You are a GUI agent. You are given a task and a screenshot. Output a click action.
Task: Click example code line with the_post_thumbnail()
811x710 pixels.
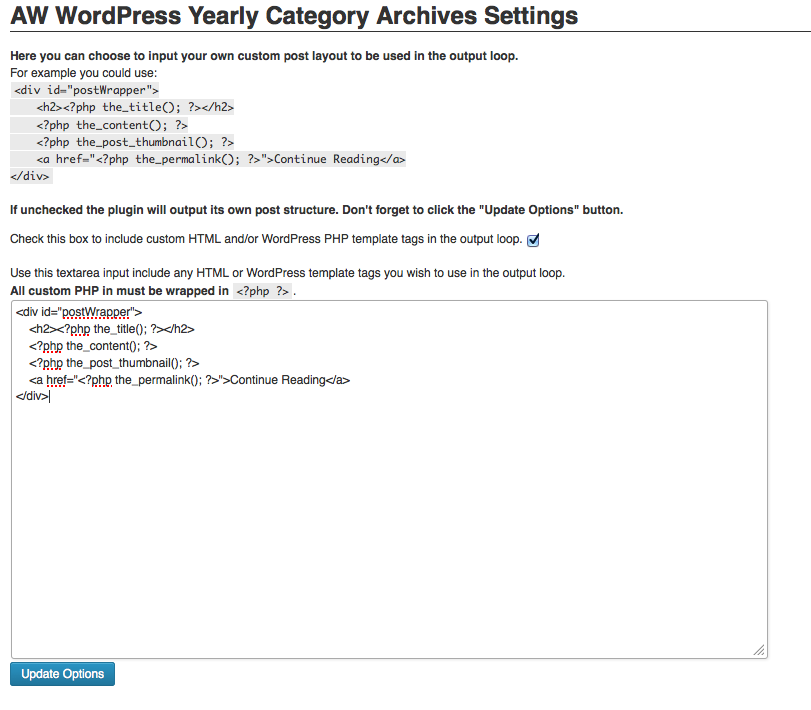point(134,142)
